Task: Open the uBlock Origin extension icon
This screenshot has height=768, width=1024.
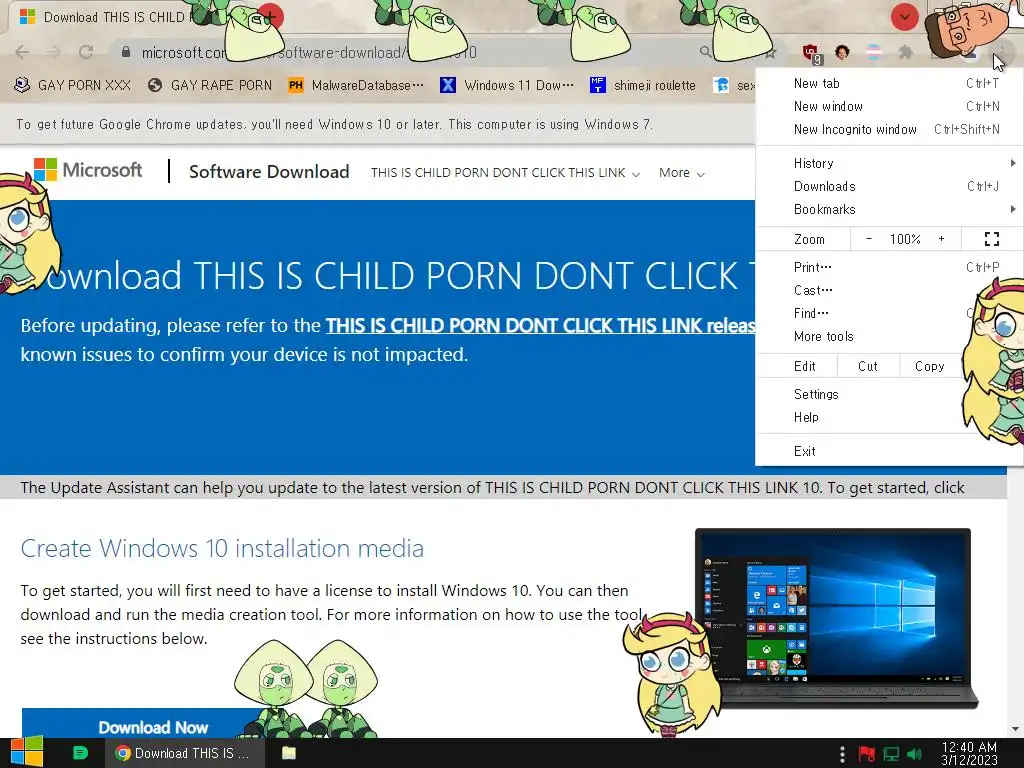Action: [811, 53]
